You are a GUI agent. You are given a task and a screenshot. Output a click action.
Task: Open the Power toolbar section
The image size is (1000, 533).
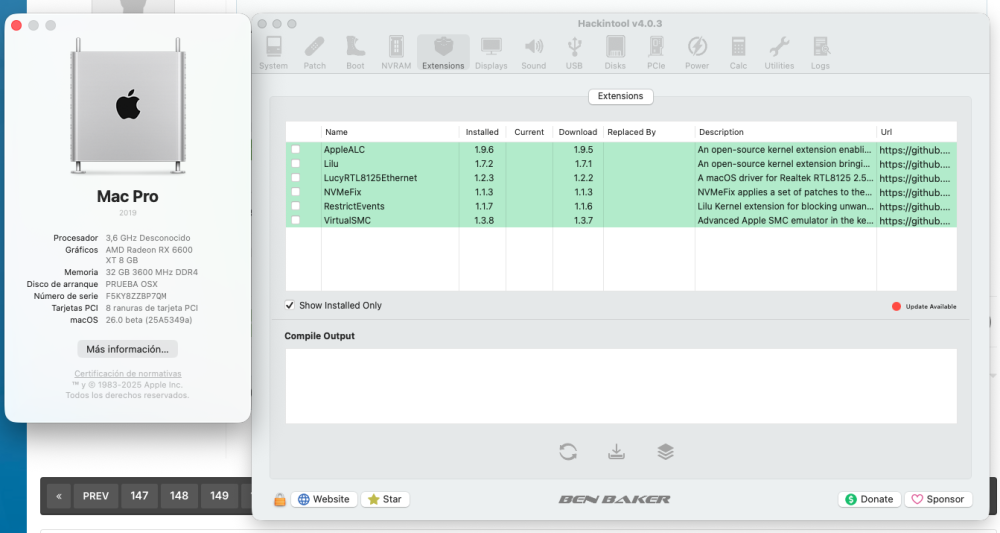click(697, 52)
